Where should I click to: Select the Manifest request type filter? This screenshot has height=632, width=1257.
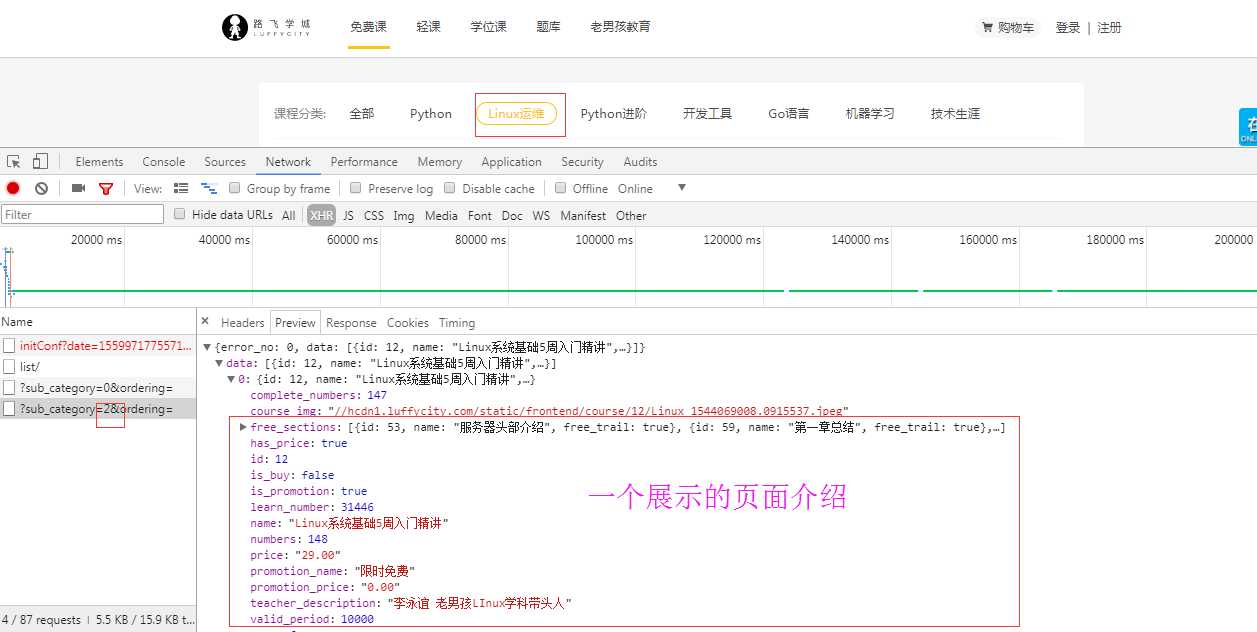coord(583,215)
